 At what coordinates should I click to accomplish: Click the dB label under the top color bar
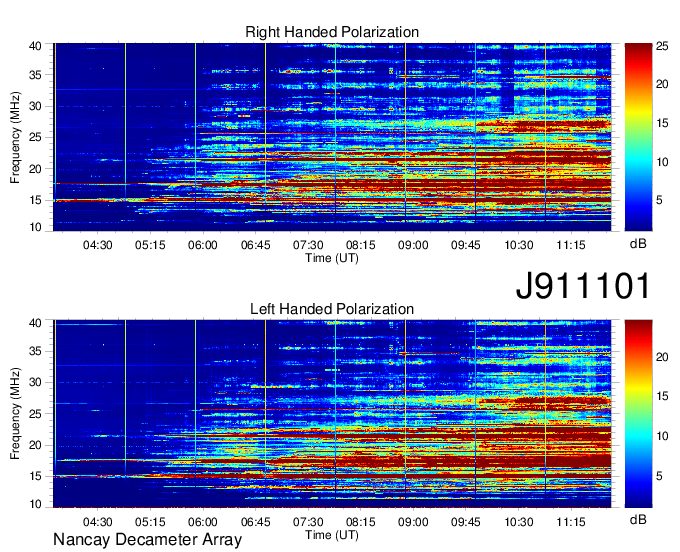pos(638,244)
